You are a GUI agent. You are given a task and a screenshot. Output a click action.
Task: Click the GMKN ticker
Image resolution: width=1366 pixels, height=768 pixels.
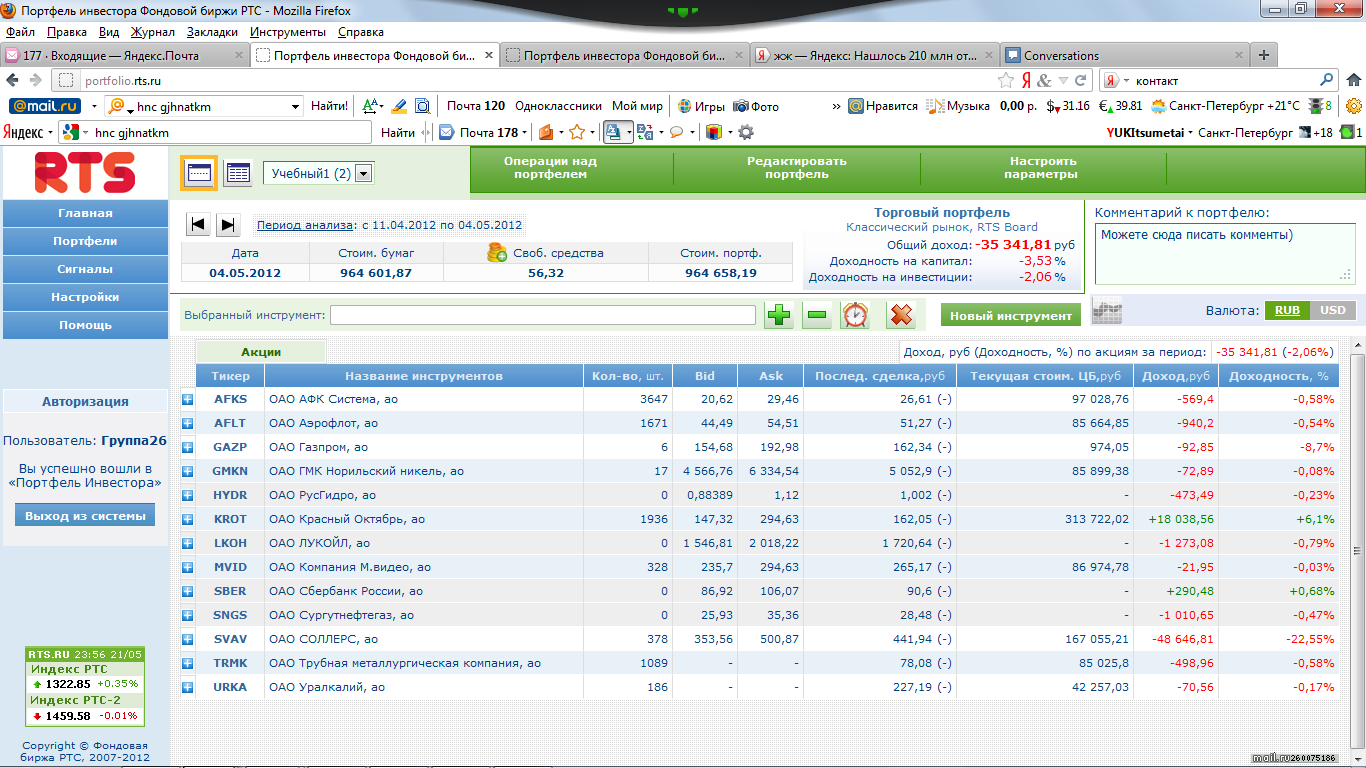(x=230, y=471)
